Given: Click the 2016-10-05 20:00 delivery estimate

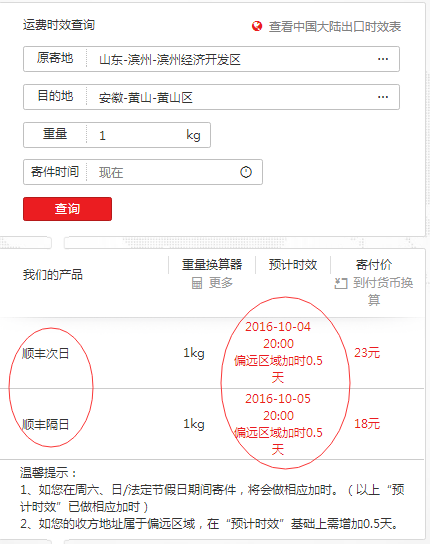Looking at the screenshot, I should click(x=278, y=407).
